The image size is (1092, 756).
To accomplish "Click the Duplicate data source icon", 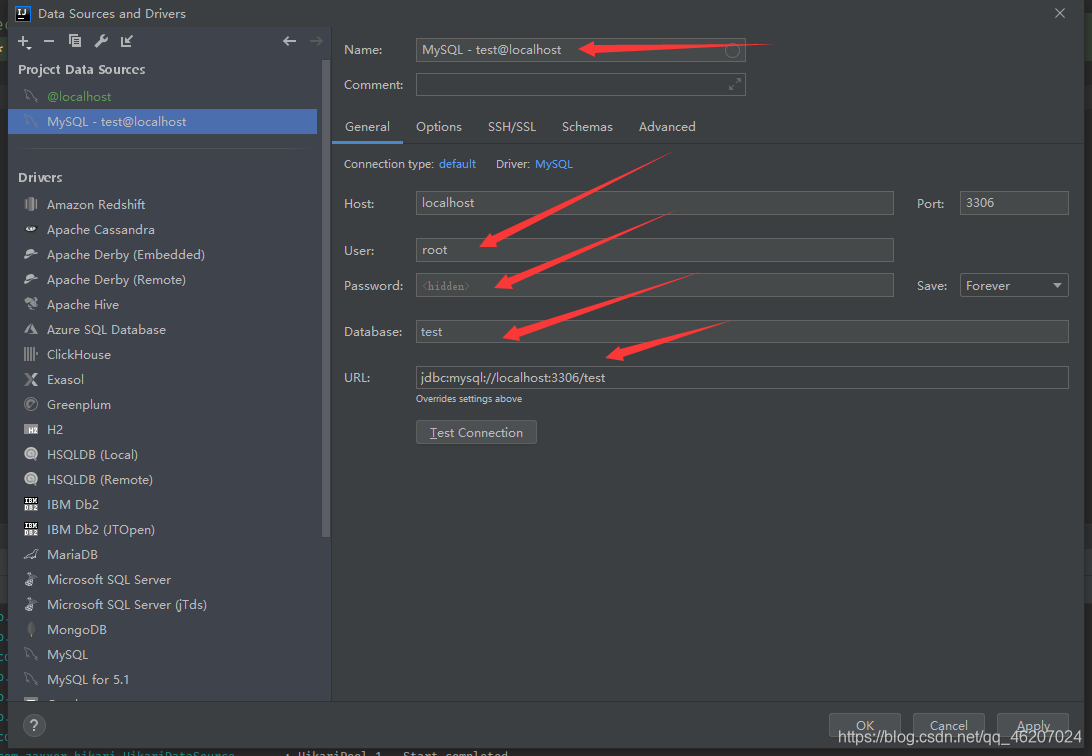I will point(75,41).
